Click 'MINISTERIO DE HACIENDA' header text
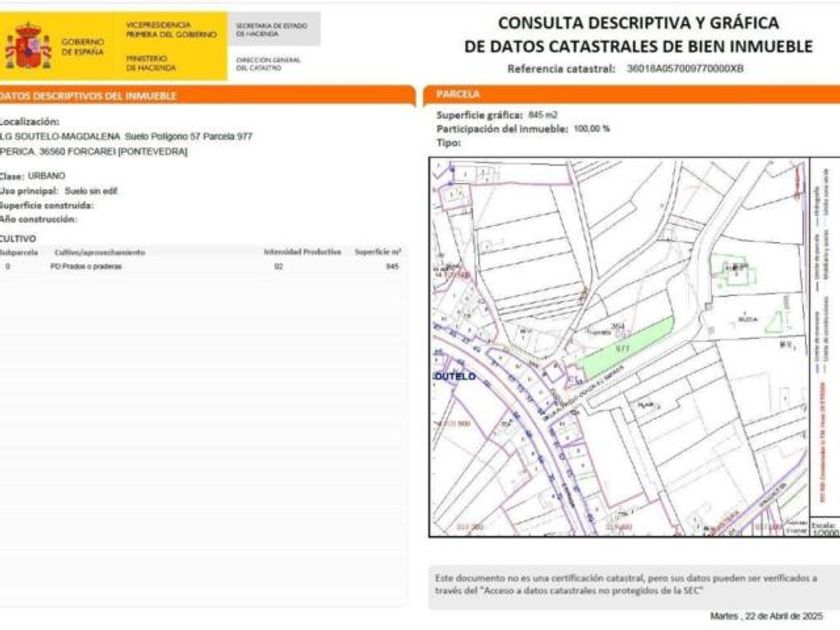The width and height of the screenshot is (840, 630). click(x=151, y=63)
